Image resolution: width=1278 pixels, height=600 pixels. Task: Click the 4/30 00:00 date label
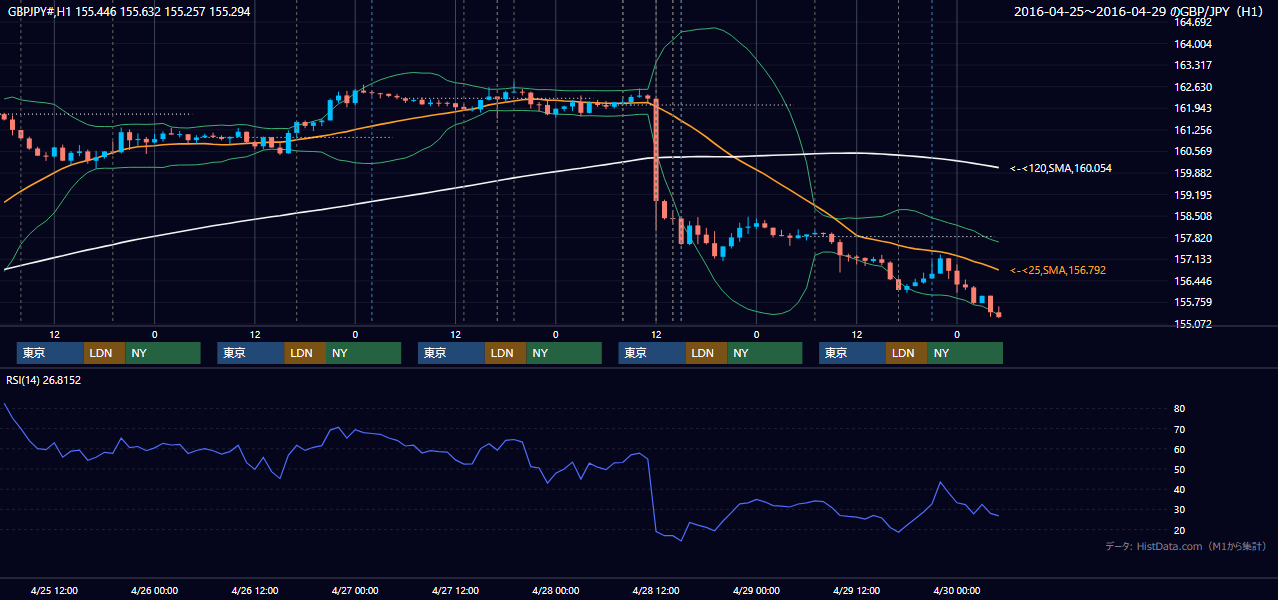pos(956,590)
